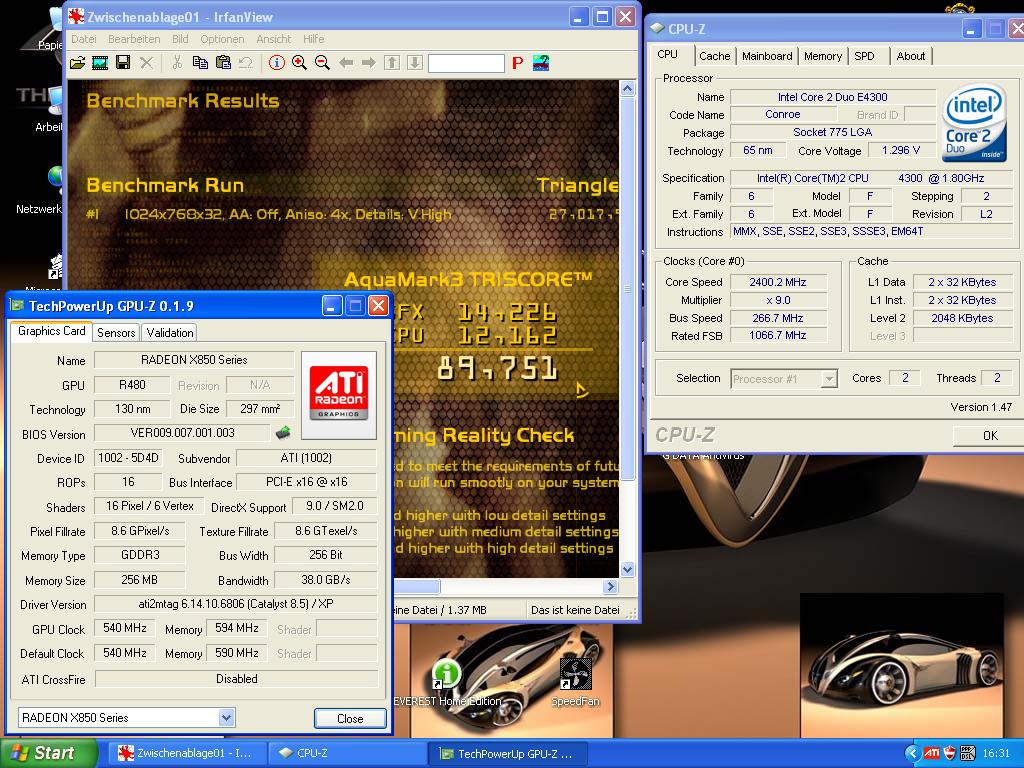Go to next image with right arrow
This screenshot has width=1024, height=768.
pyautogui.click(x=369, y=63)
